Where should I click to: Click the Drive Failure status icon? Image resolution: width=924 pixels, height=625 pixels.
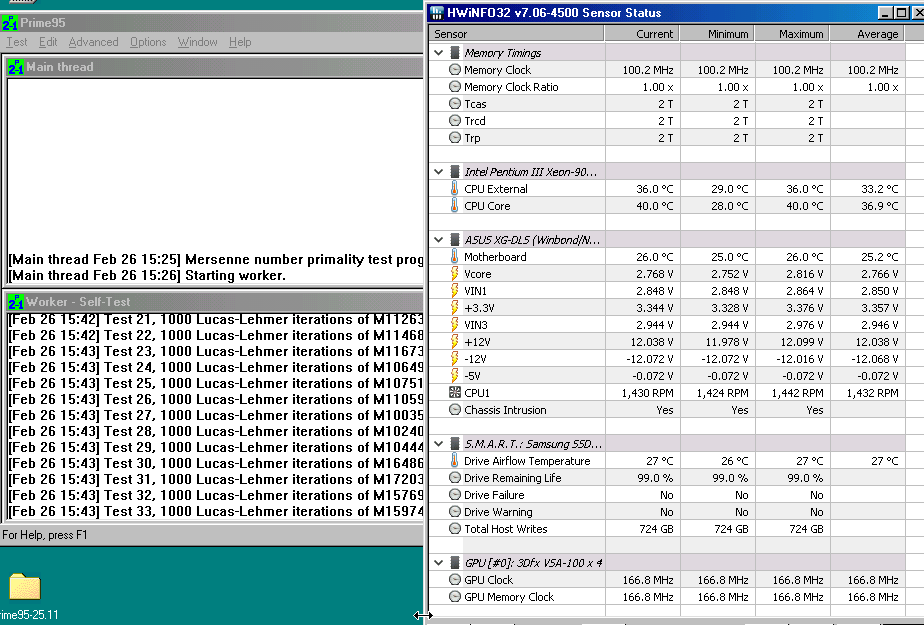pyautogui.click(x=454, y=495)
